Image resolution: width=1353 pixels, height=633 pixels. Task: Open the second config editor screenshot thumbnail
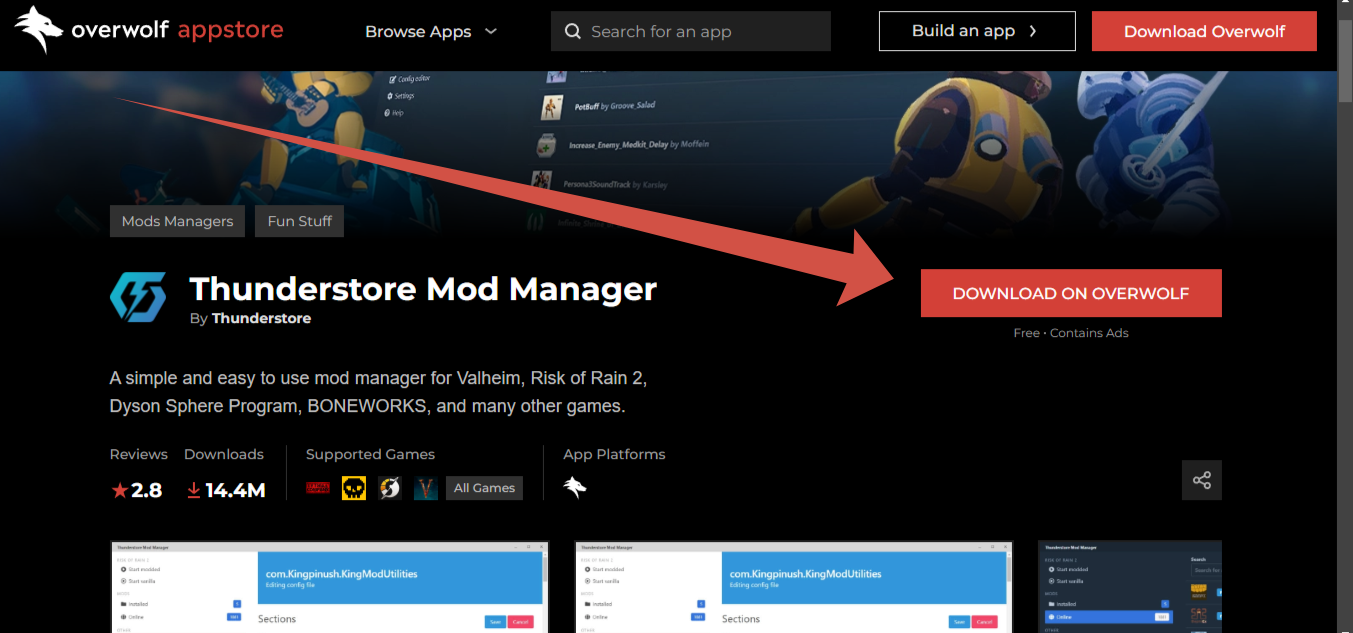click(794, 587)
